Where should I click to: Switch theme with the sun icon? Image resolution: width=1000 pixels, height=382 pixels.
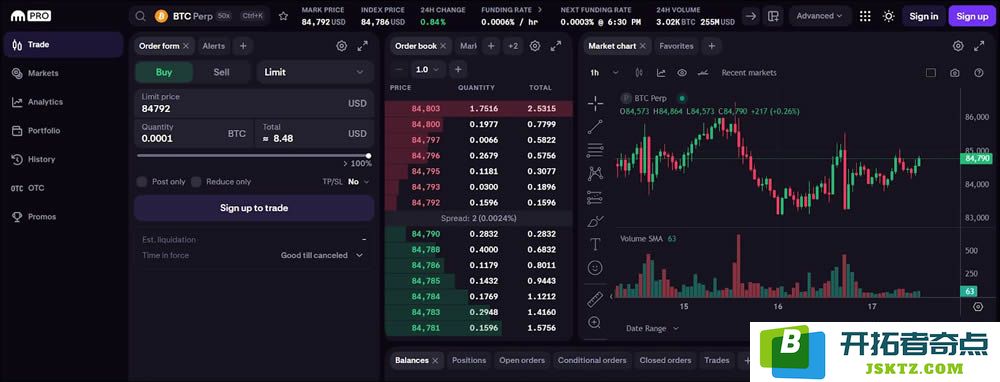[x=888, y=16]
